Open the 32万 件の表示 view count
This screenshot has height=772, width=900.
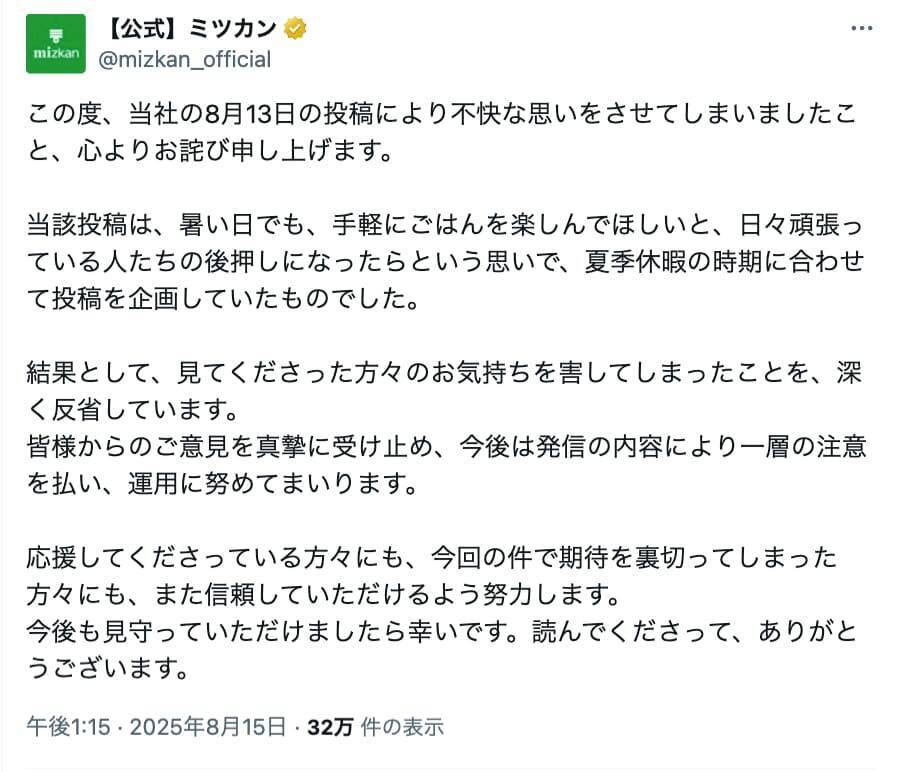pos(375,727)
